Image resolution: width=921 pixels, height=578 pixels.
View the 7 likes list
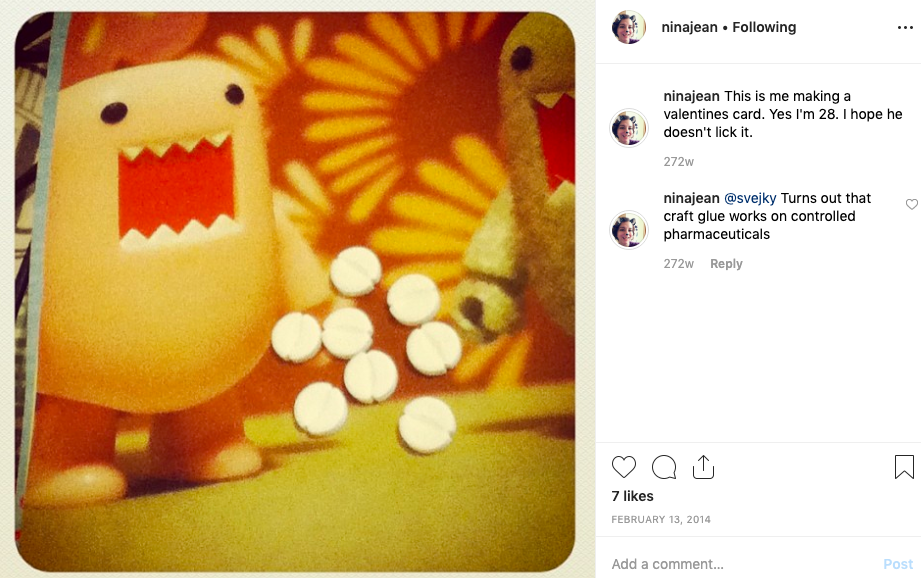pos(632,496)
